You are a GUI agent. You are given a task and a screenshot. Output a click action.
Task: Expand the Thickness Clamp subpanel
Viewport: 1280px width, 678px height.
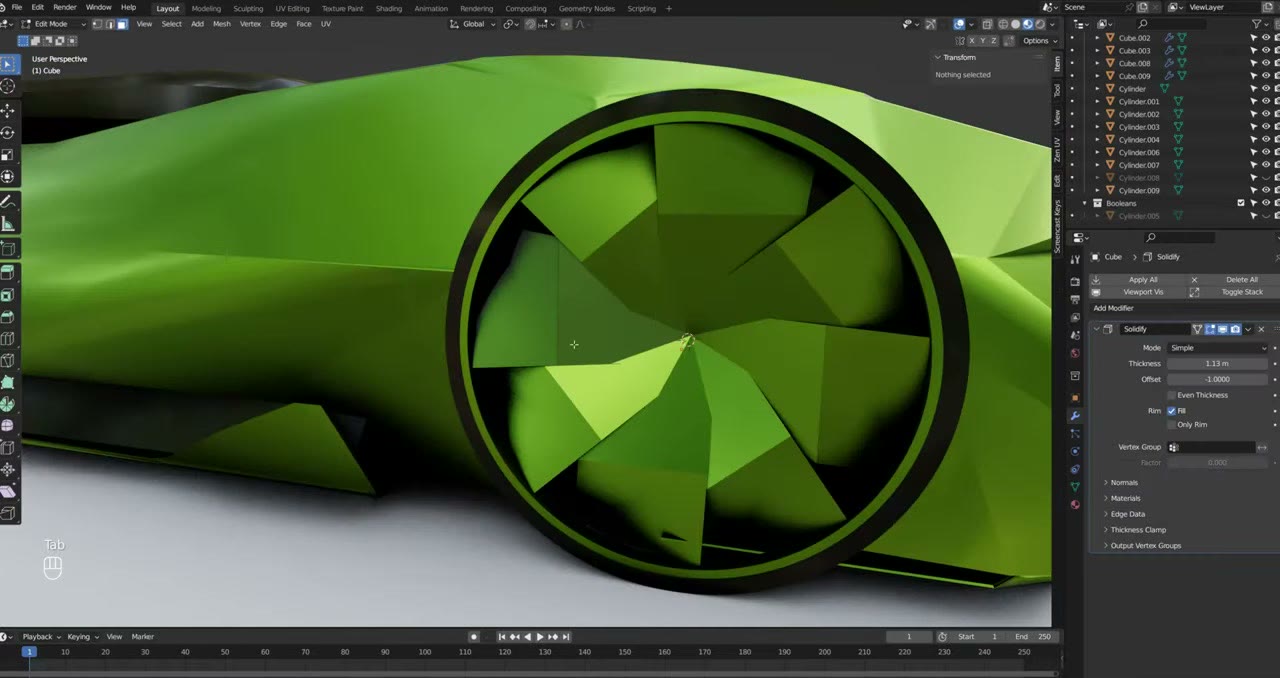click(x=1138, y=530)
